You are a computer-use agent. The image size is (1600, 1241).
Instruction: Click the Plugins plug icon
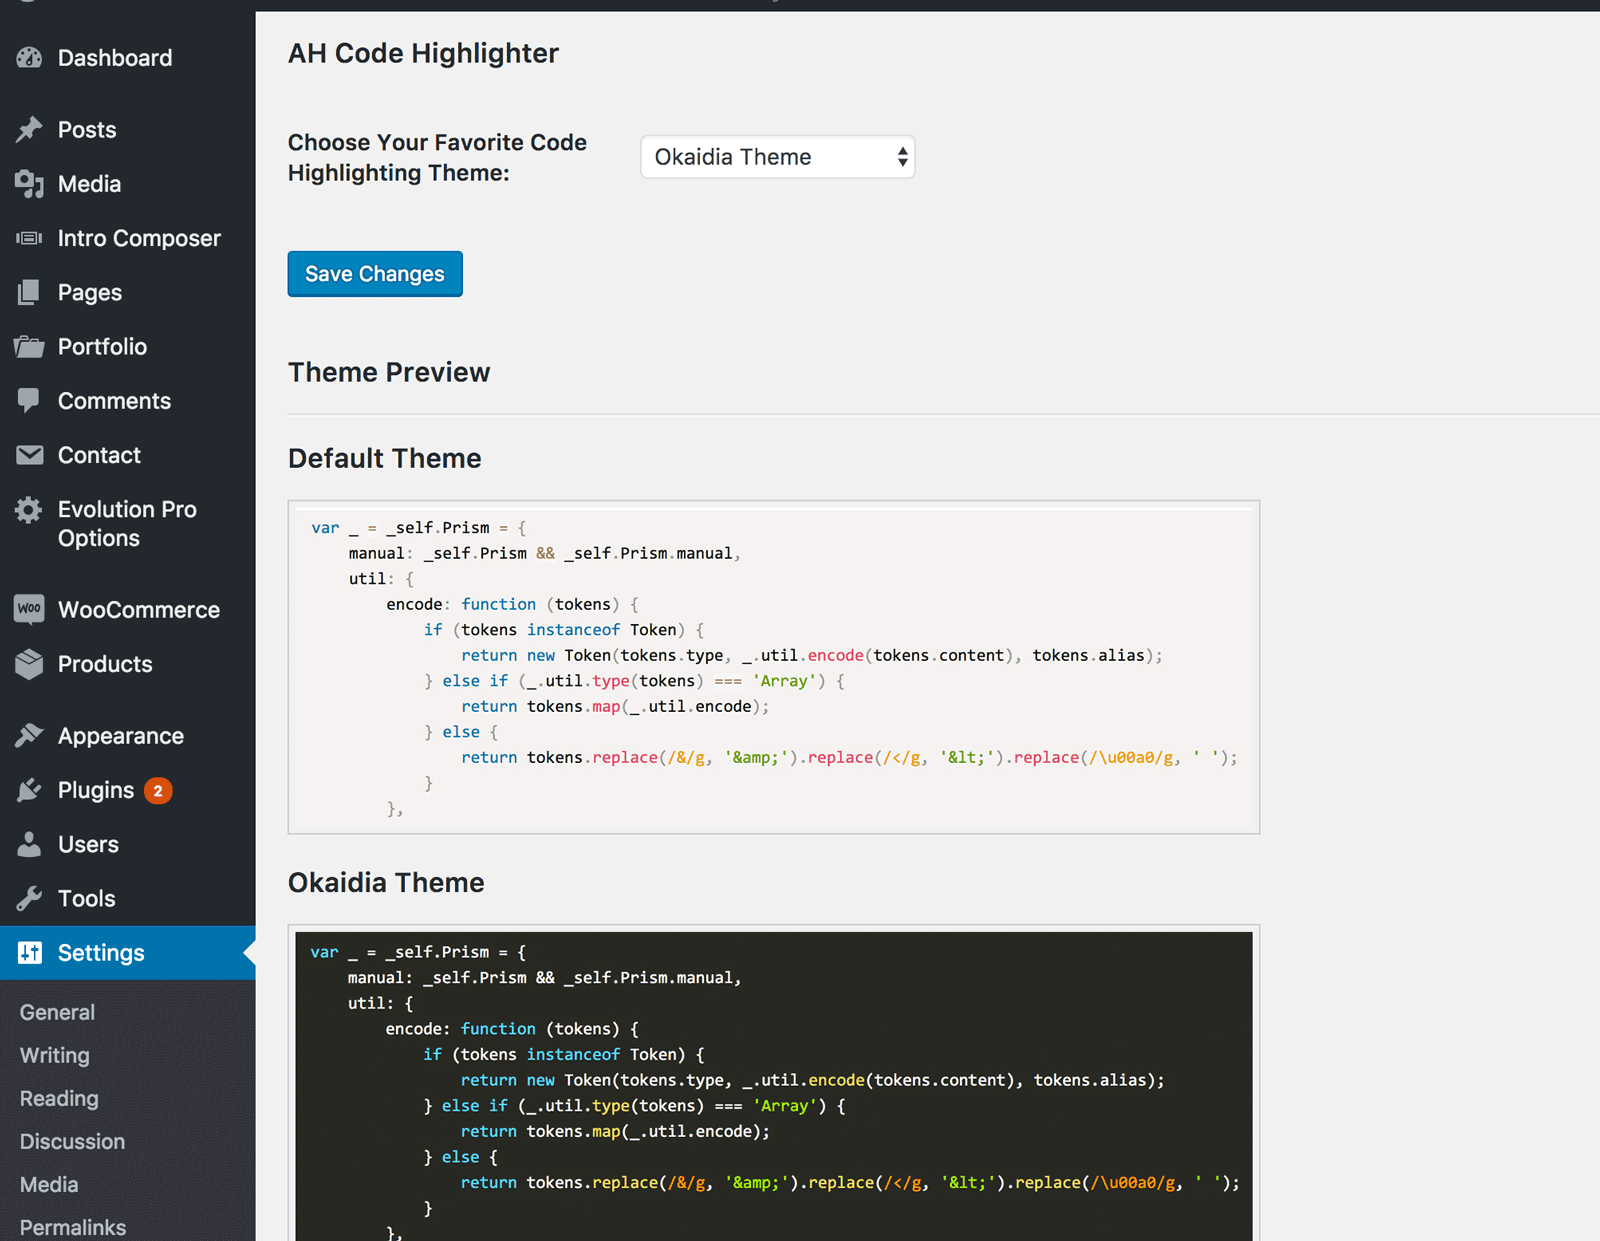pos(29,790)
